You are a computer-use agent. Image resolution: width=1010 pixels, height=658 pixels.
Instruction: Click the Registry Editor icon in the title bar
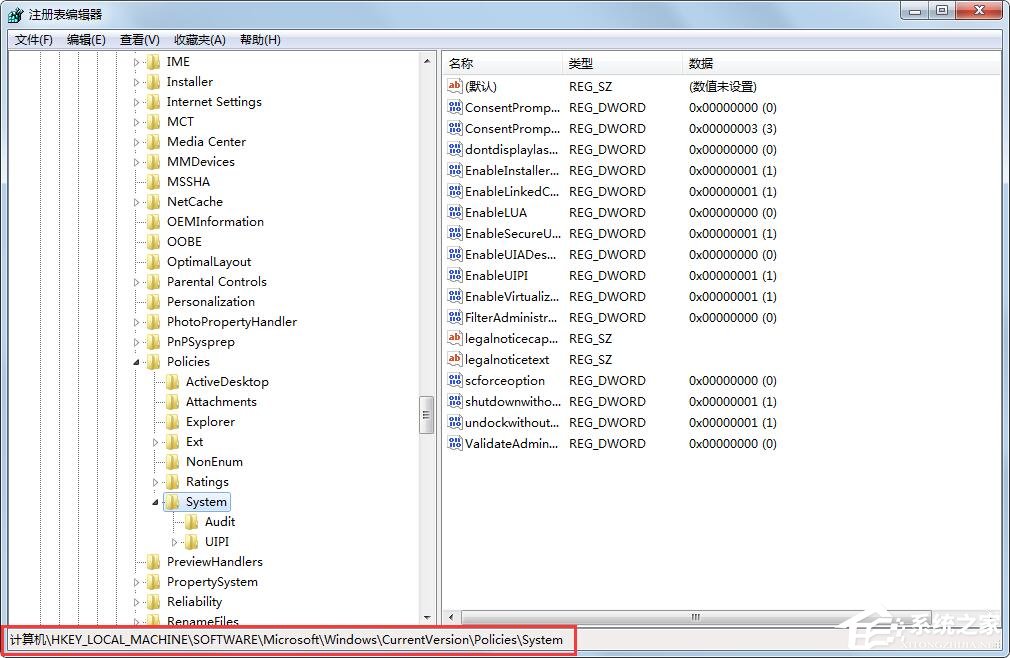tap(14, 13)
